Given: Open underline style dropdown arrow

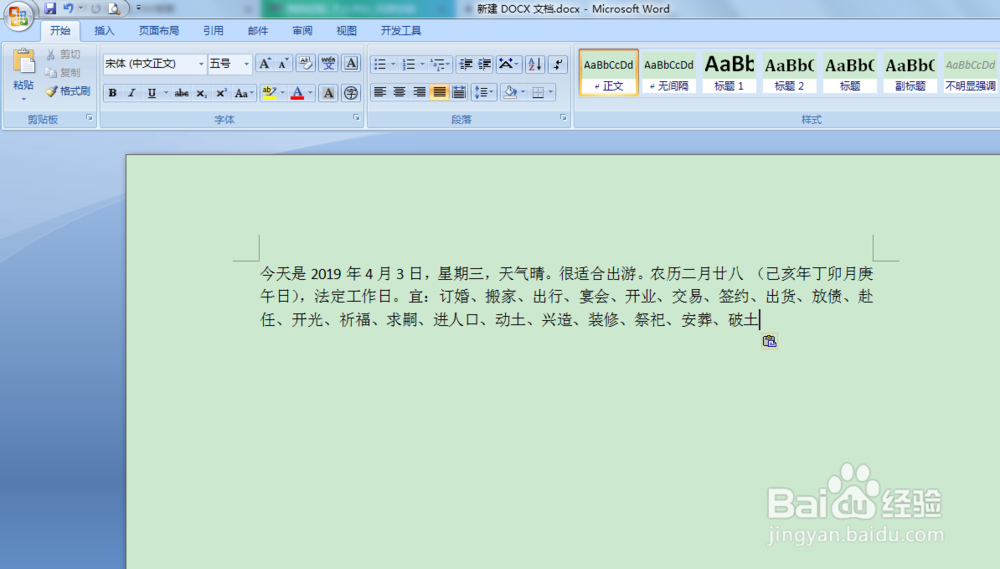Looking at the screenshot, I should click(x=166, y=93).
